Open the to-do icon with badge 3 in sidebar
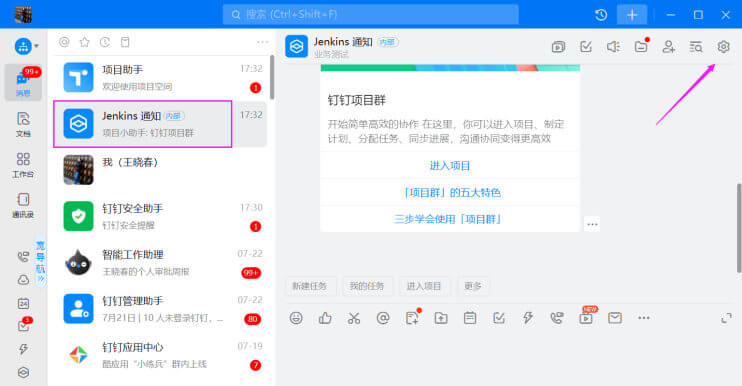 click(x=23, y=325)
